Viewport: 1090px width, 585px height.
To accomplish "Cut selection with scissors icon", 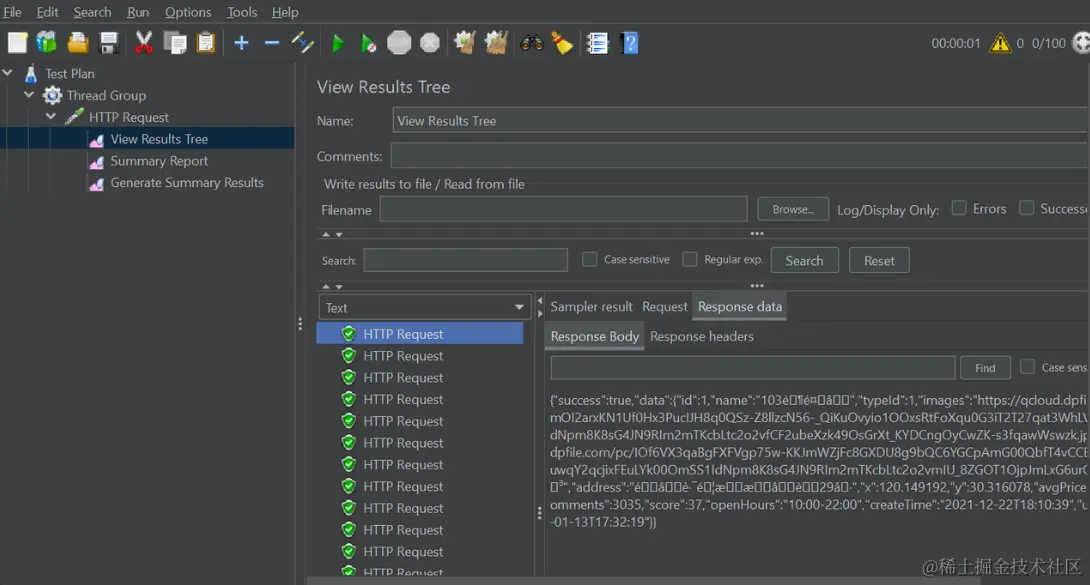I will (x=144, y=43).
